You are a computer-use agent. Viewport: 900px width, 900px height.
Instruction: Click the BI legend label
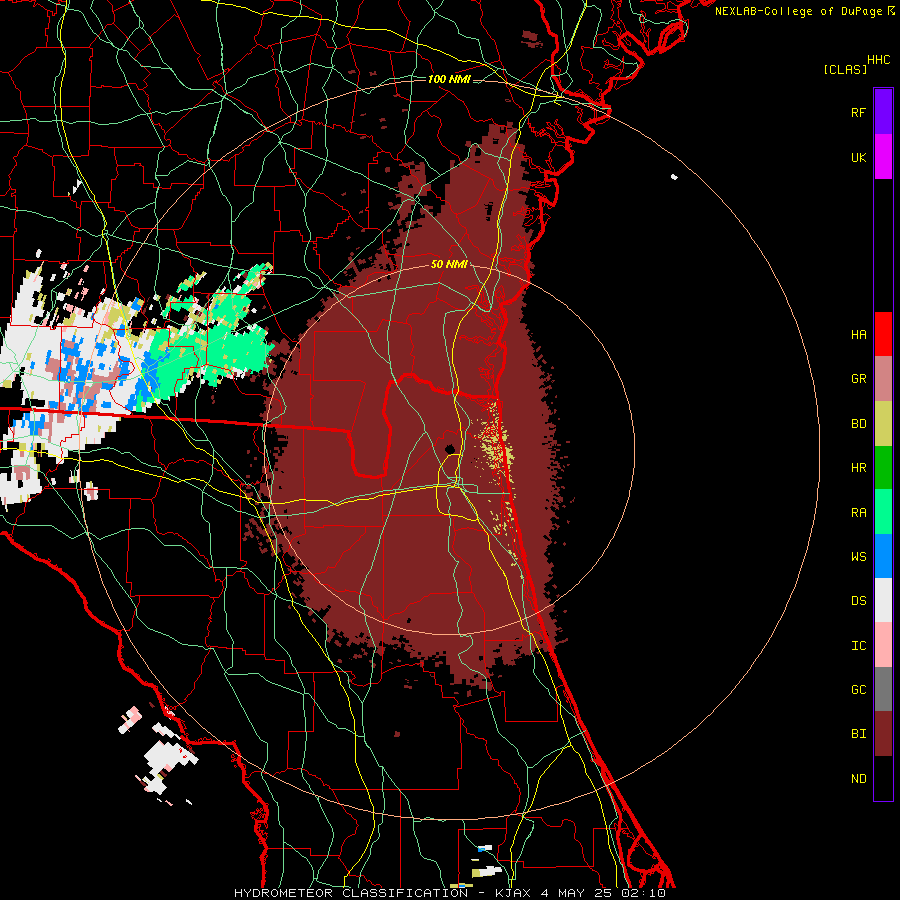pyautogui.click(x=858, y=734)
